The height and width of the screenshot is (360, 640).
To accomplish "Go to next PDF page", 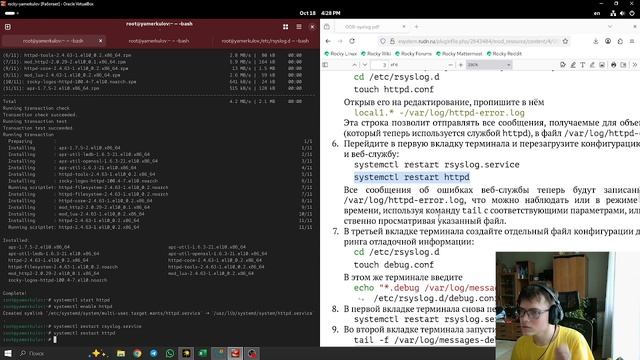I will 365,65.
